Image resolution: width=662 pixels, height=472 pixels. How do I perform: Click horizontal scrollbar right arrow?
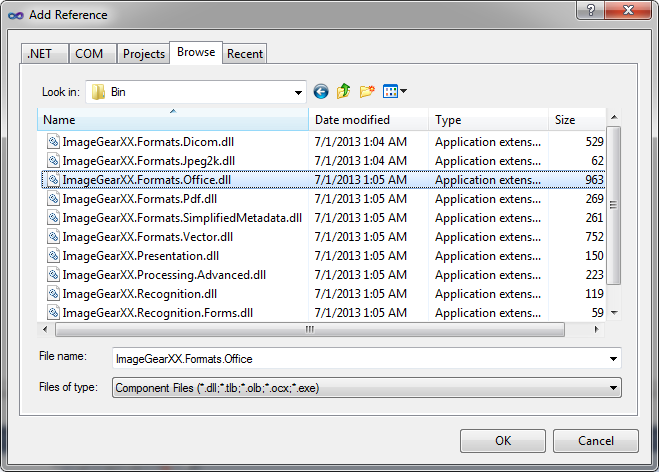(x=596, y=329)
